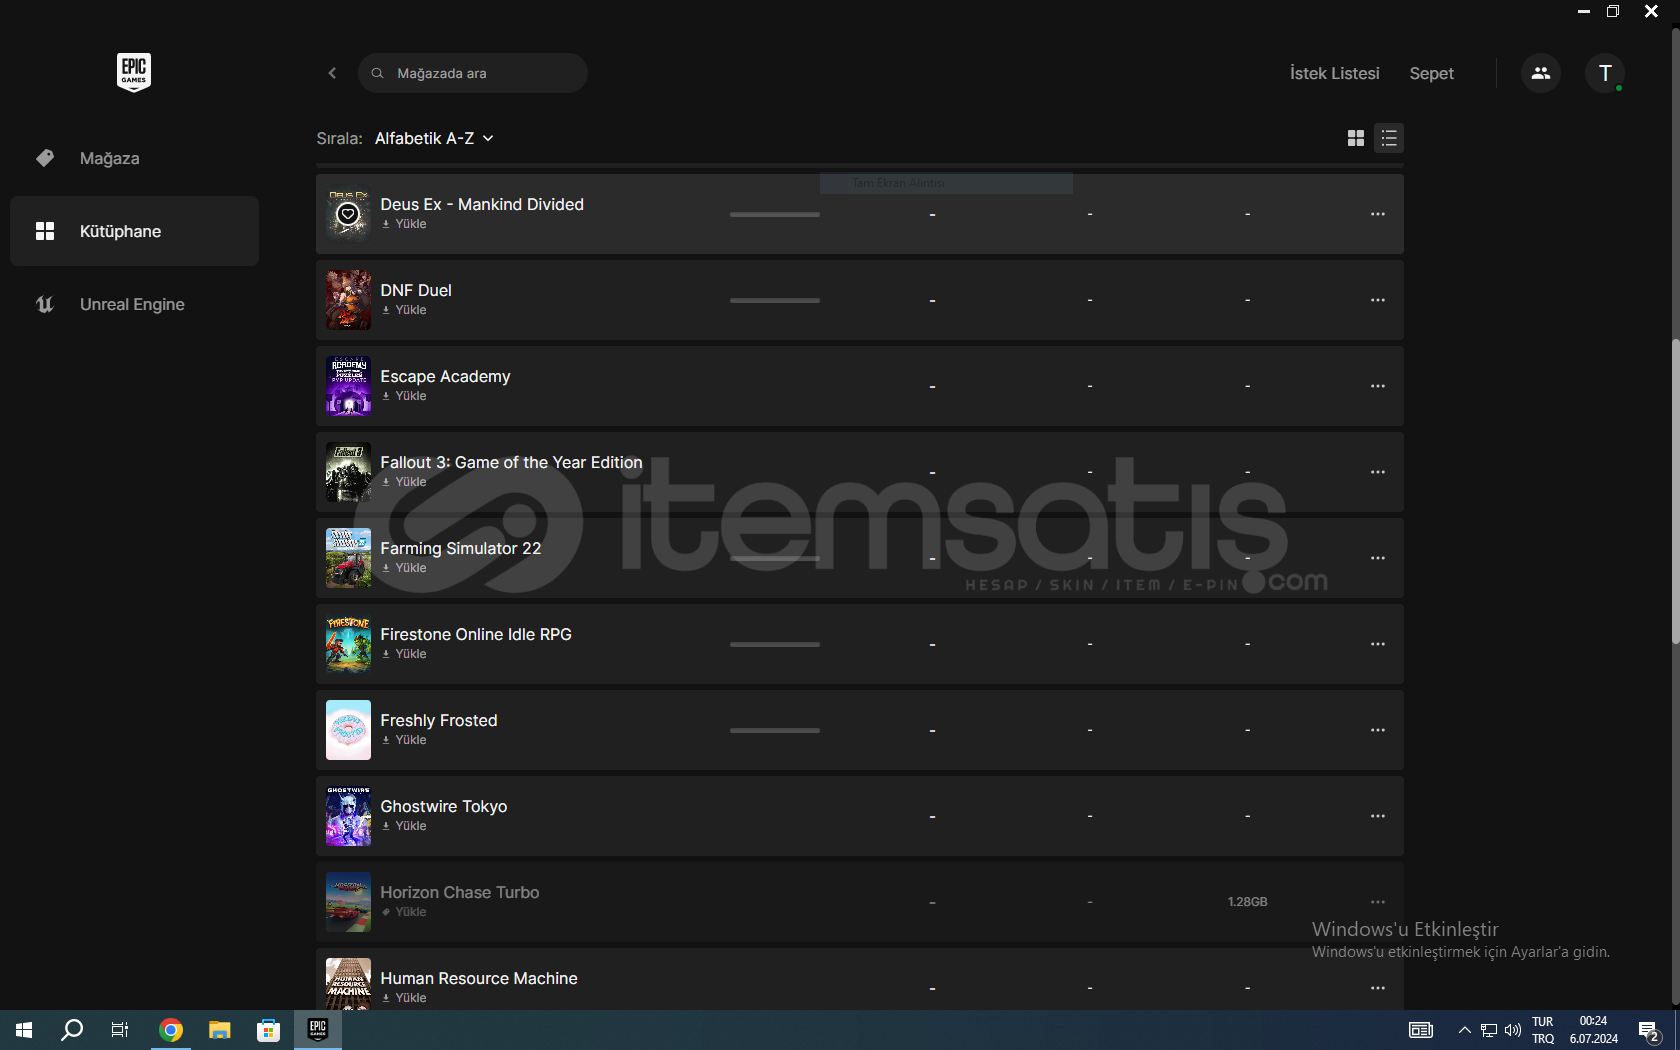The image size is (1680, 1050).
Task: Open the Alfabetik A-Z sort dropdown
Action: tap(434, 138)
